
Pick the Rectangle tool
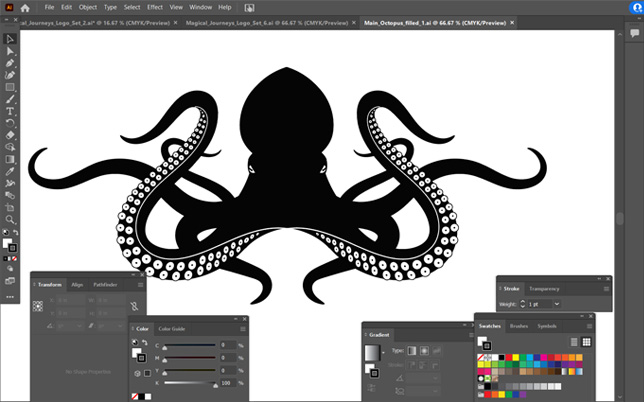[10, 87]
